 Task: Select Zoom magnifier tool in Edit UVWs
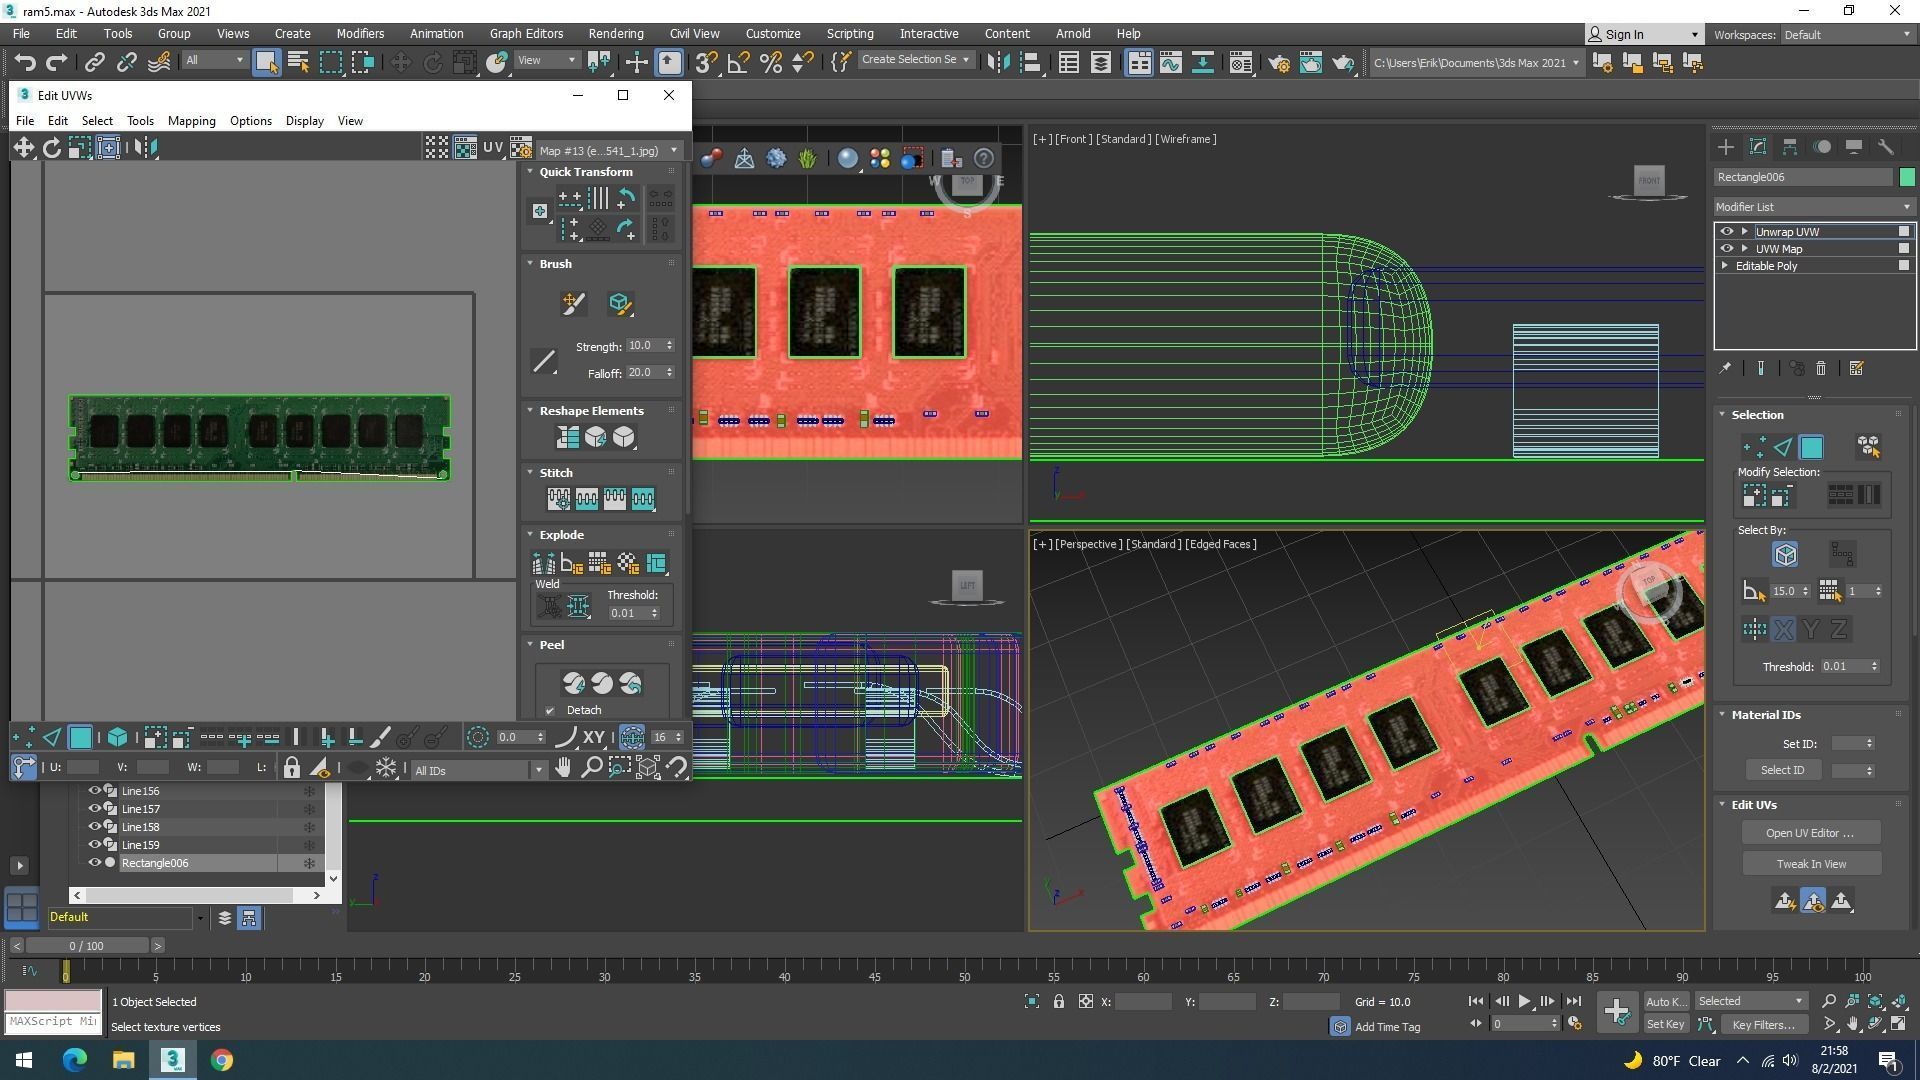pos(592,768)
